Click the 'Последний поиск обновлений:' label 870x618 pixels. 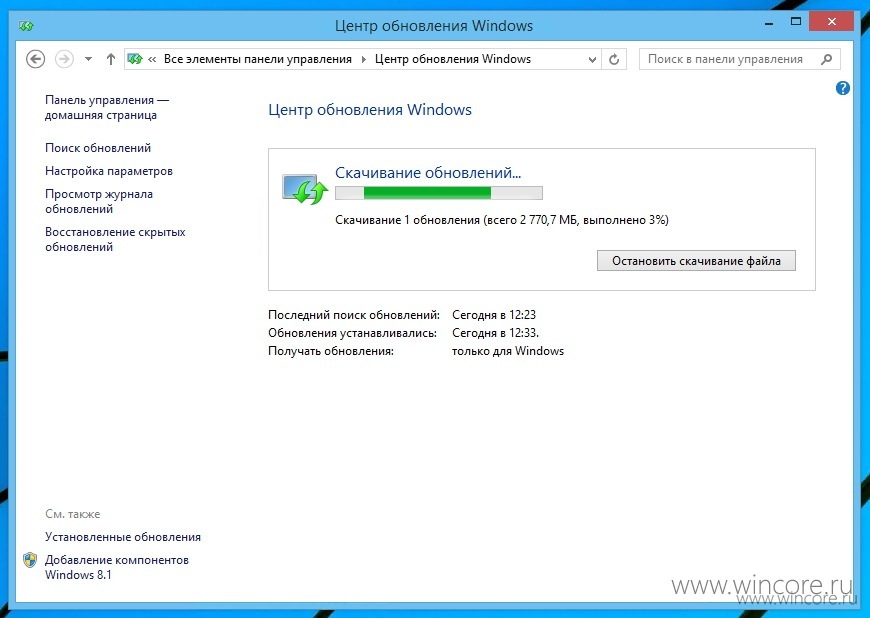point(354,315)
